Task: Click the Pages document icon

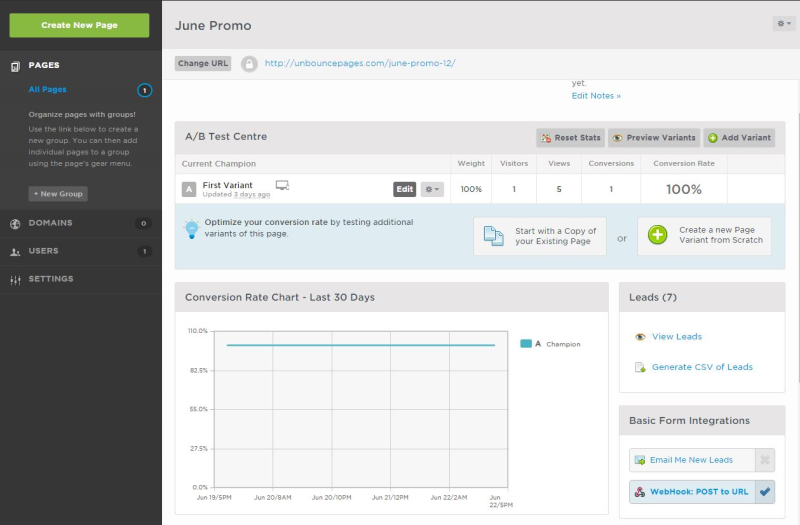Action: tap(15, 66)
